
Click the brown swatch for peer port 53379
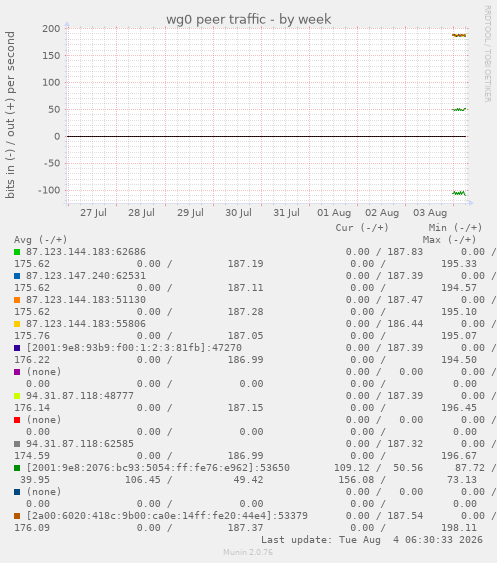17,516
